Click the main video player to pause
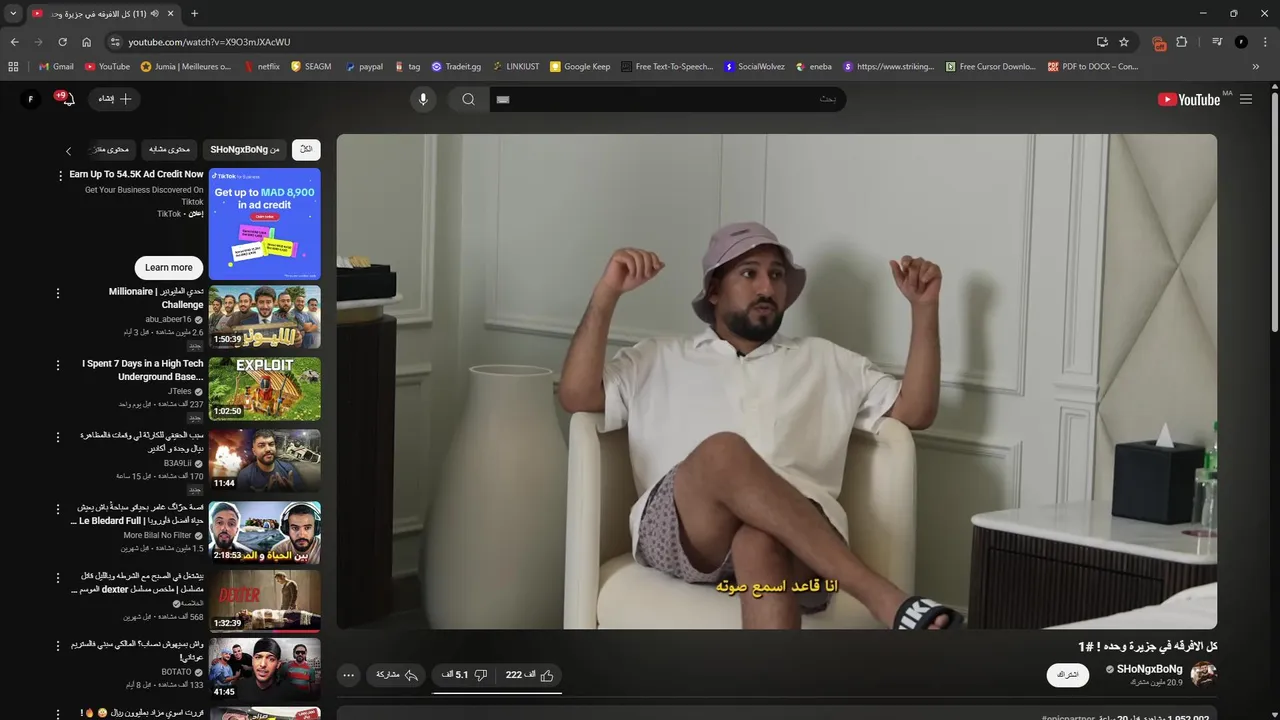The image size is (1280, 720). coord(777,382)
